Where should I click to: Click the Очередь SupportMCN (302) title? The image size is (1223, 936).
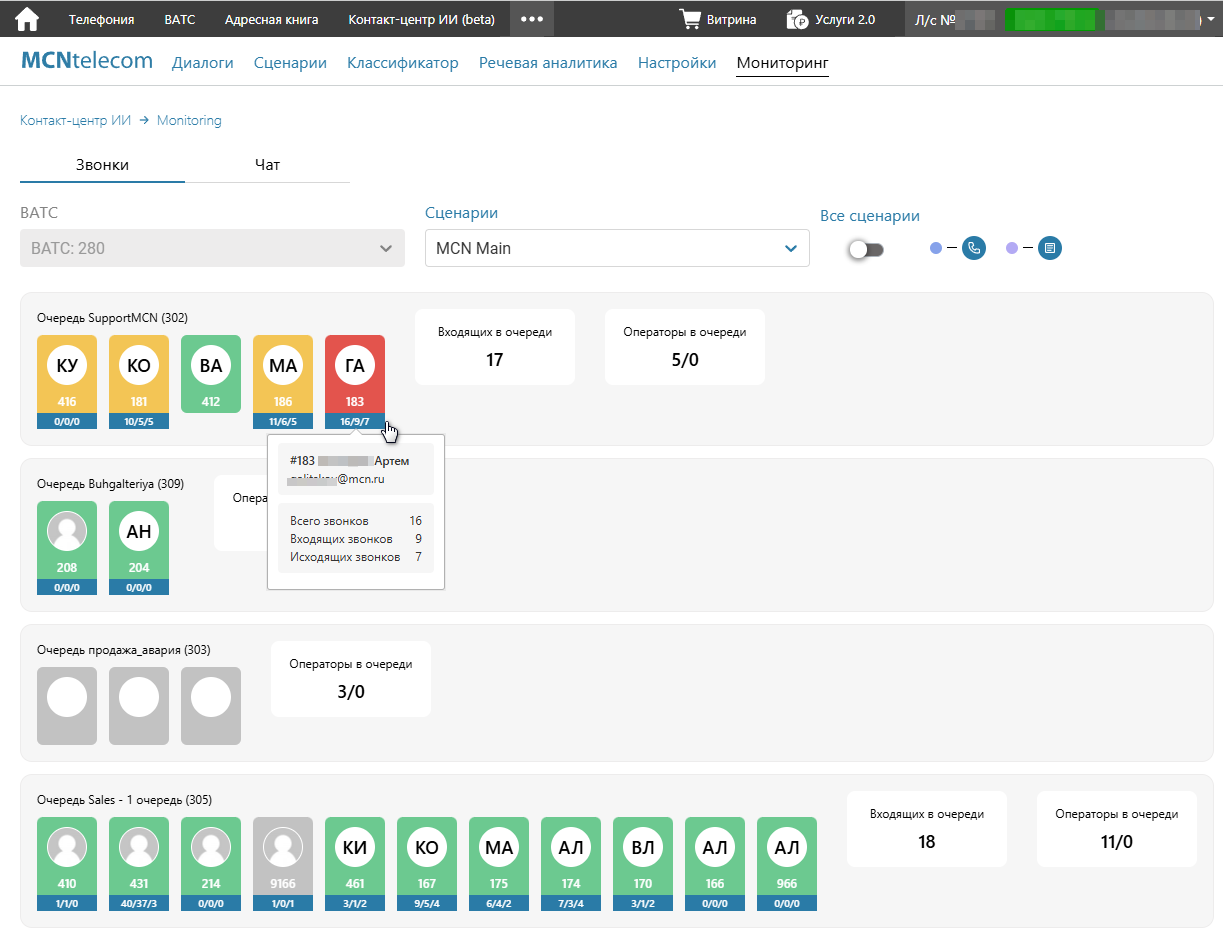(112, 318)
